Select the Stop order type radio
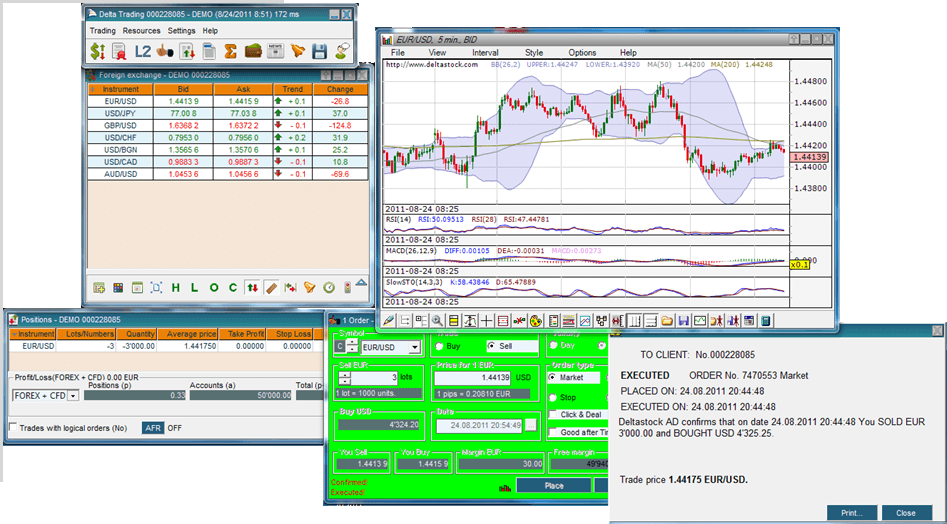Image resolution: width=947 pixels, height=524 pixels. pos(553,398)
